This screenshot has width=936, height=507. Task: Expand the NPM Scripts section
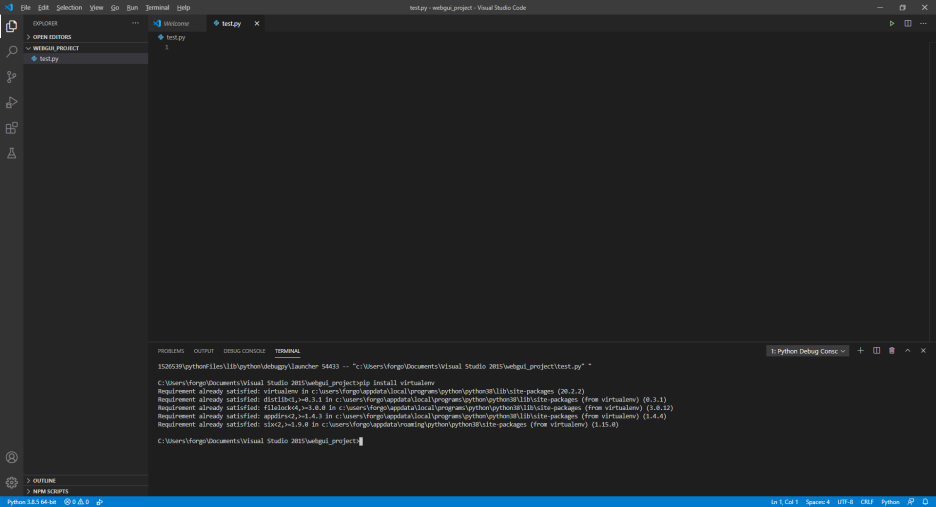86,491
